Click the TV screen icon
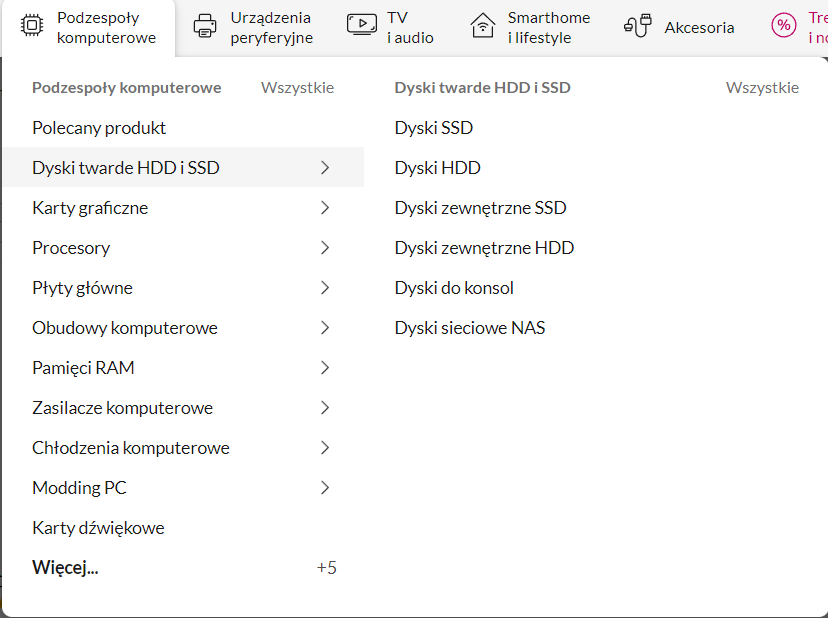This screenshot has height=618, width=828. (x=361, y=27)
